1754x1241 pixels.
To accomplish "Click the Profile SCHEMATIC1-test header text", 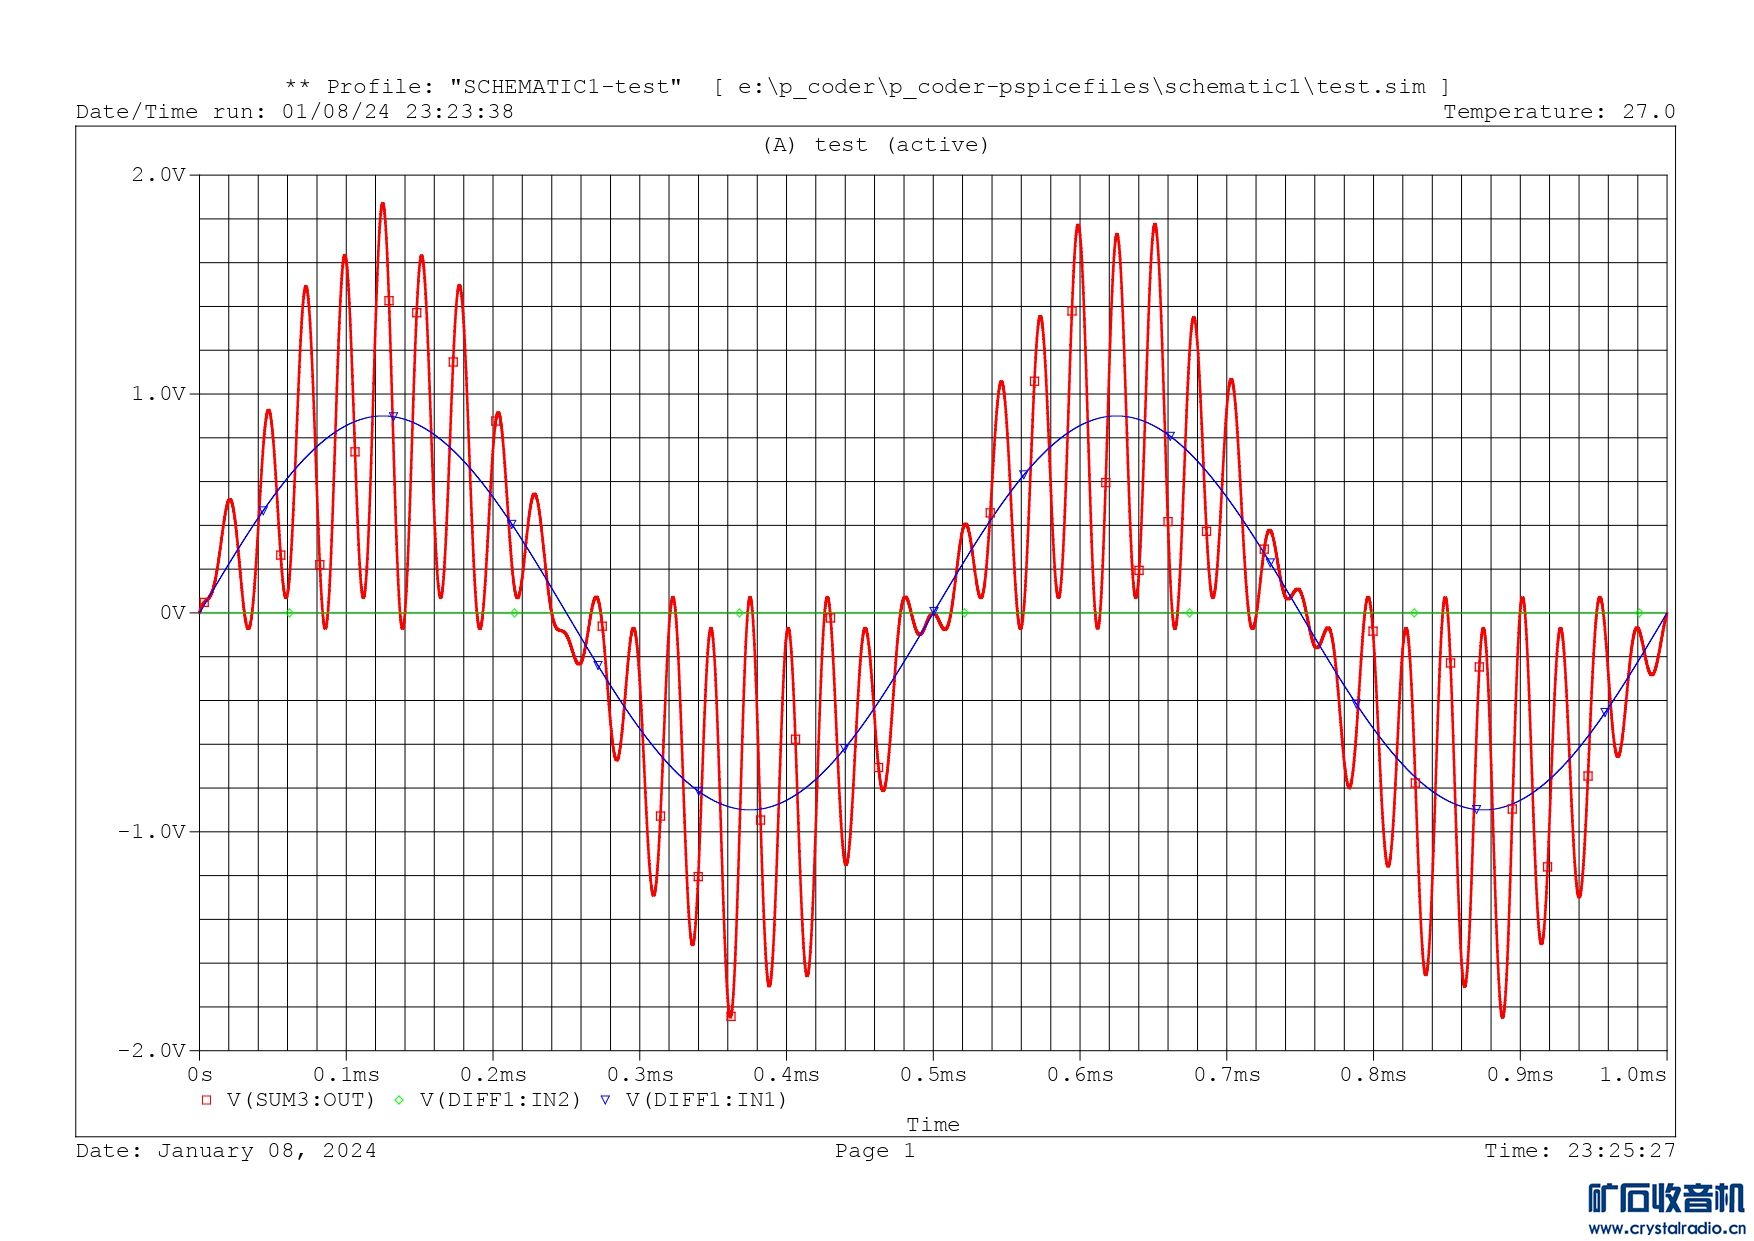I will [483, 87].
